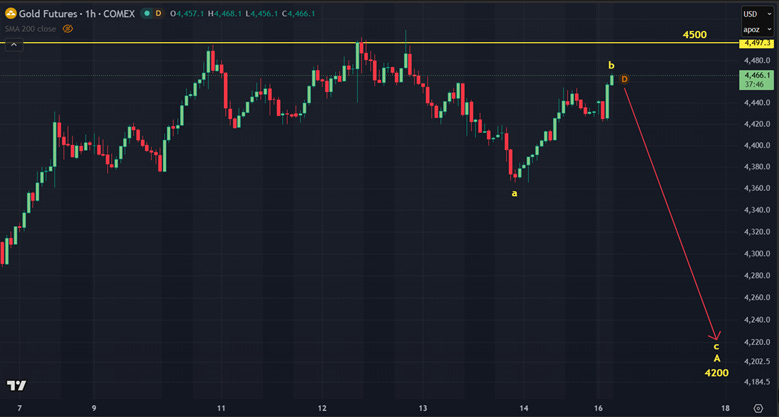Click the open value O4,457.1
Viewport: 779px width, 417px height.
pos(187,14)
